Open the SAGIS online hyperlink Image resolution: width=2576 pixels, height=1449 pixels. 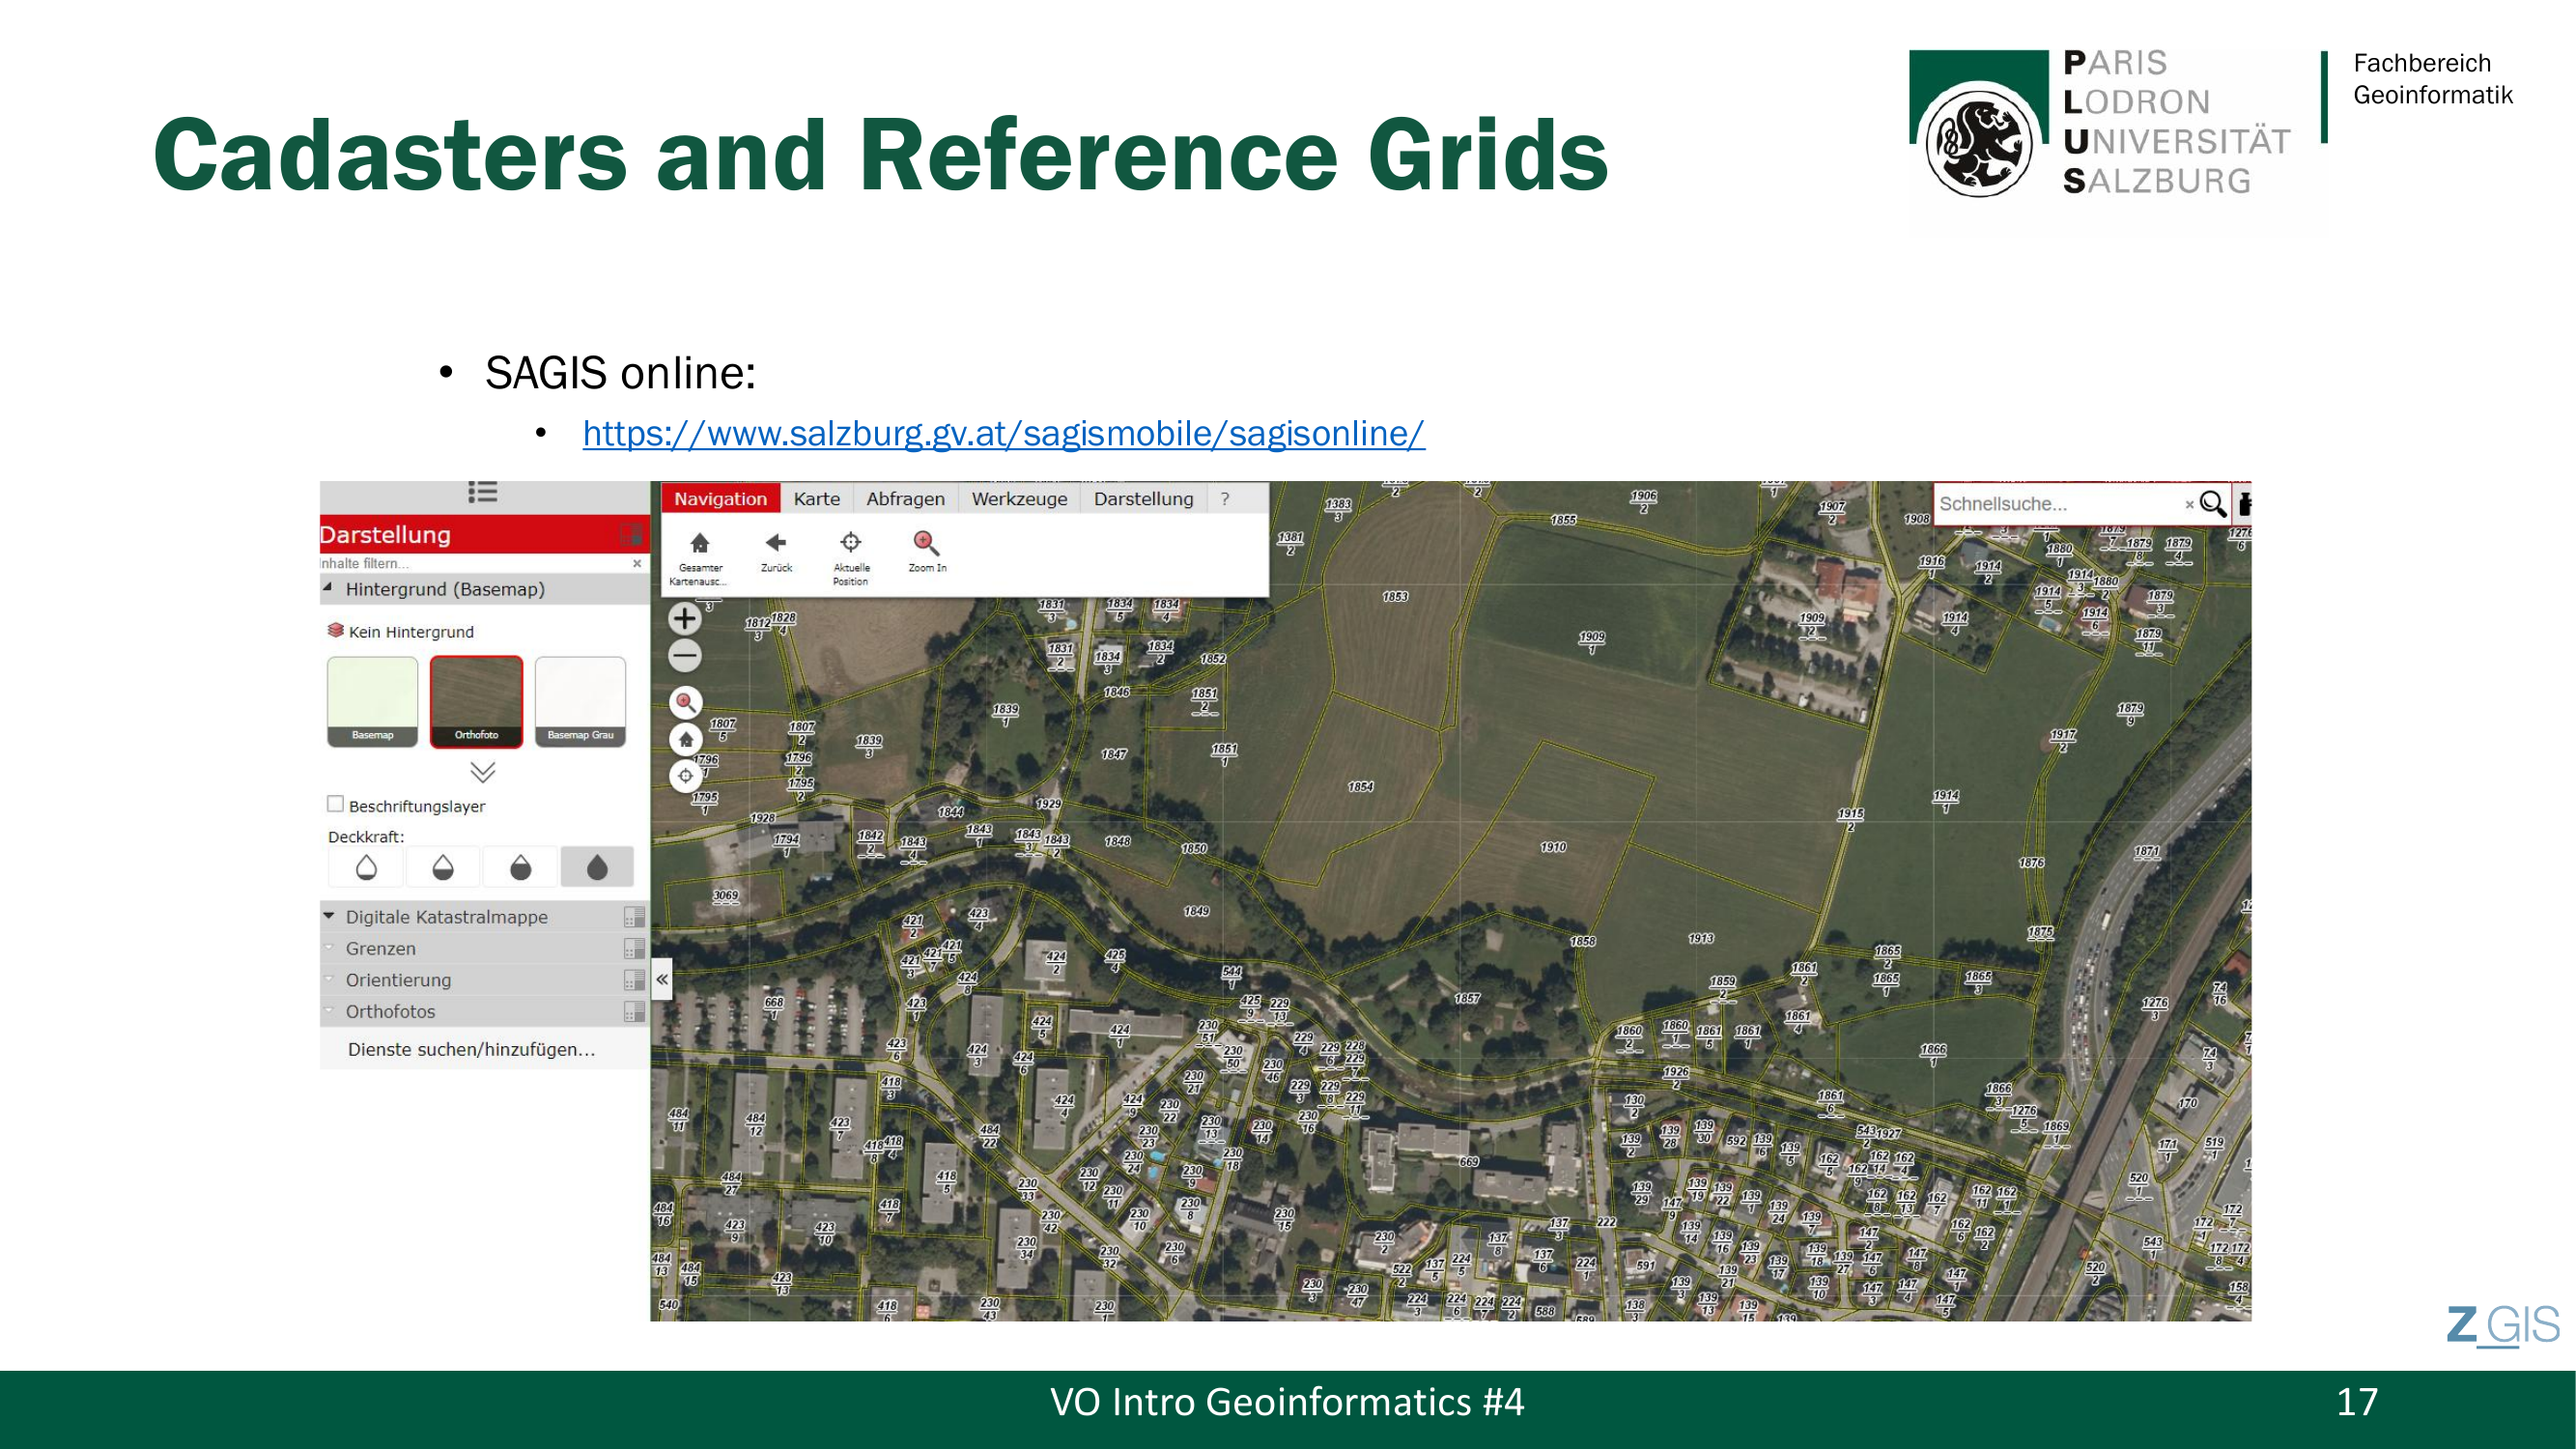pyautogui.click(x=1003, y=433)
